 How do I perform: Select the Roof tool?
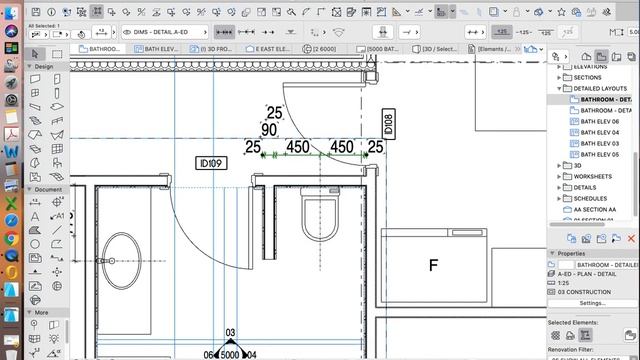(35, 135)
